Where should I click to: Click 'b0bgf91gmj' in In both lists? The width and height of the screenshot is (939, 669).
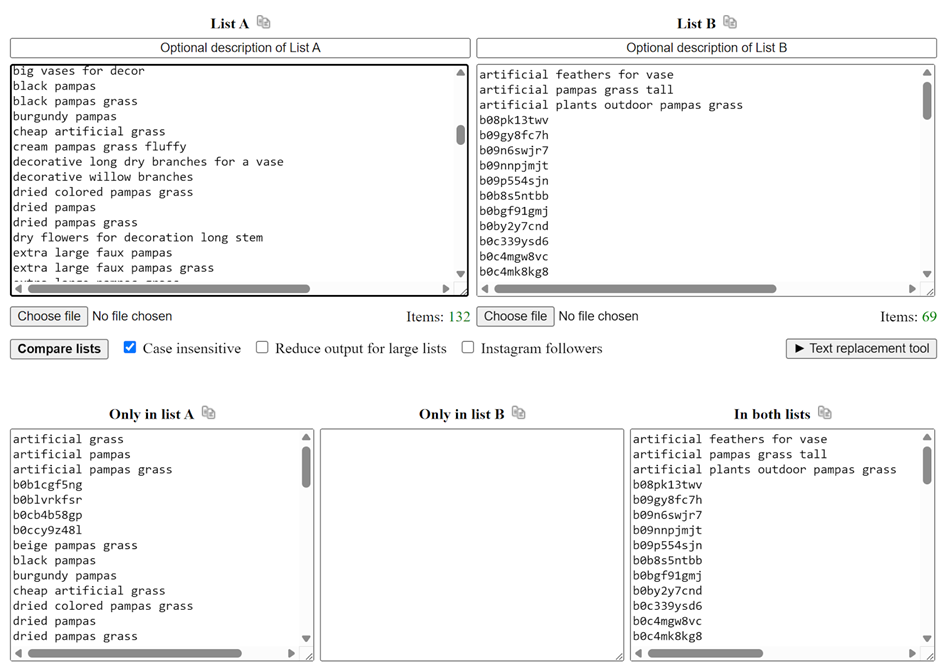click(668, 576)
